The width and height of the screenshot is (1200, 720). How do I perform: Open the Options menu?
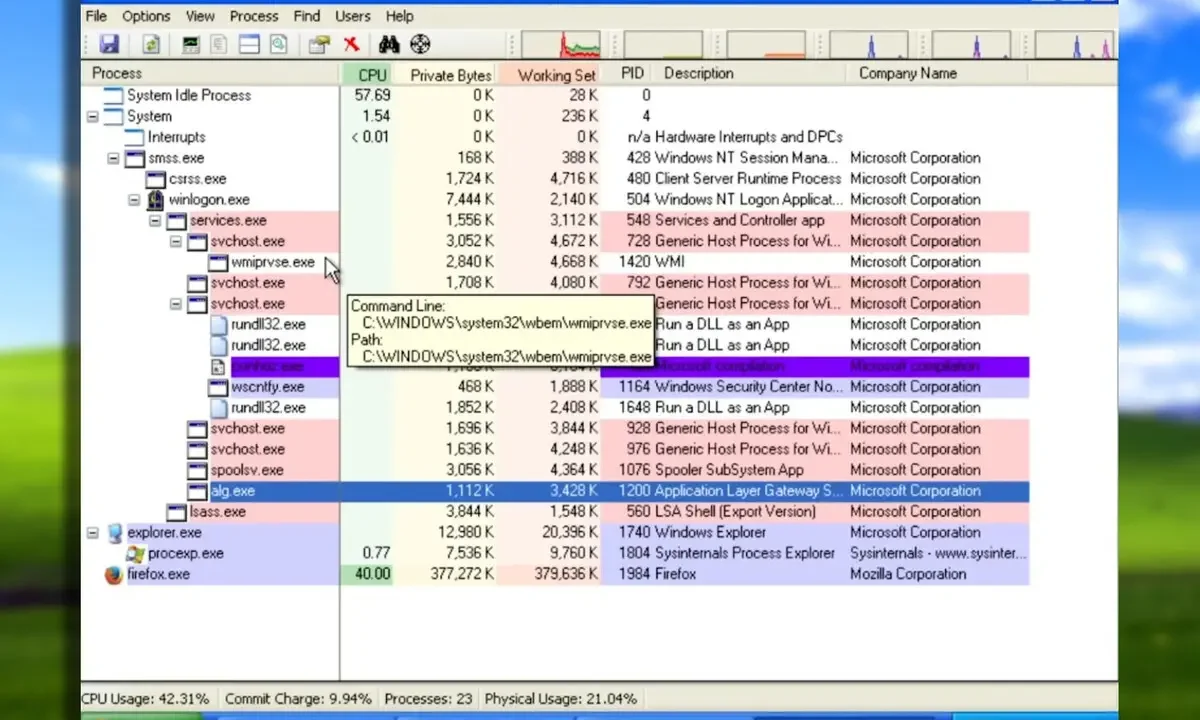146,16
